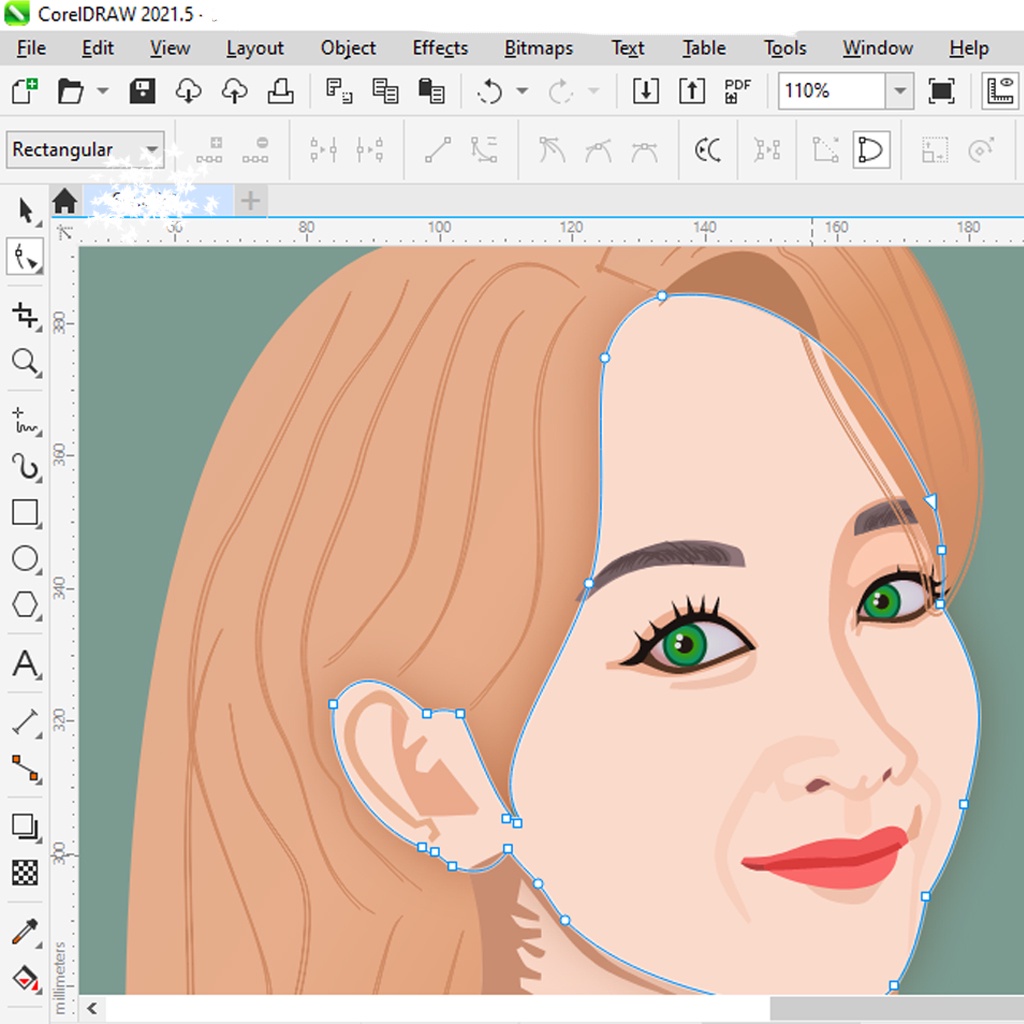Save the document with the Save icon
This screenshot has height=1024, width=1024.
point(141,90)
